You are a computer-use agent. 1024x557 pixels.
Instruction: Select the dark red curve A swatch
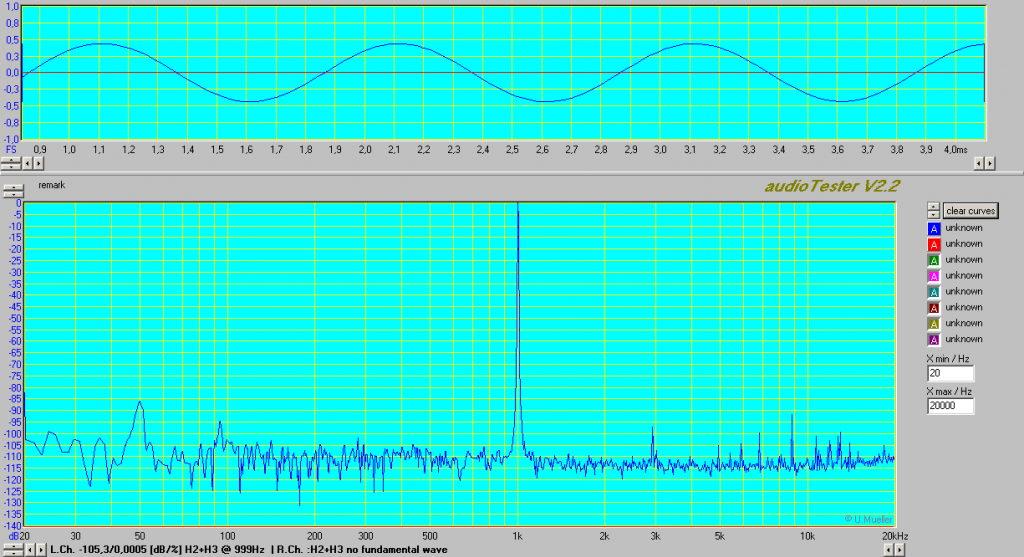[x=934, y=308]
